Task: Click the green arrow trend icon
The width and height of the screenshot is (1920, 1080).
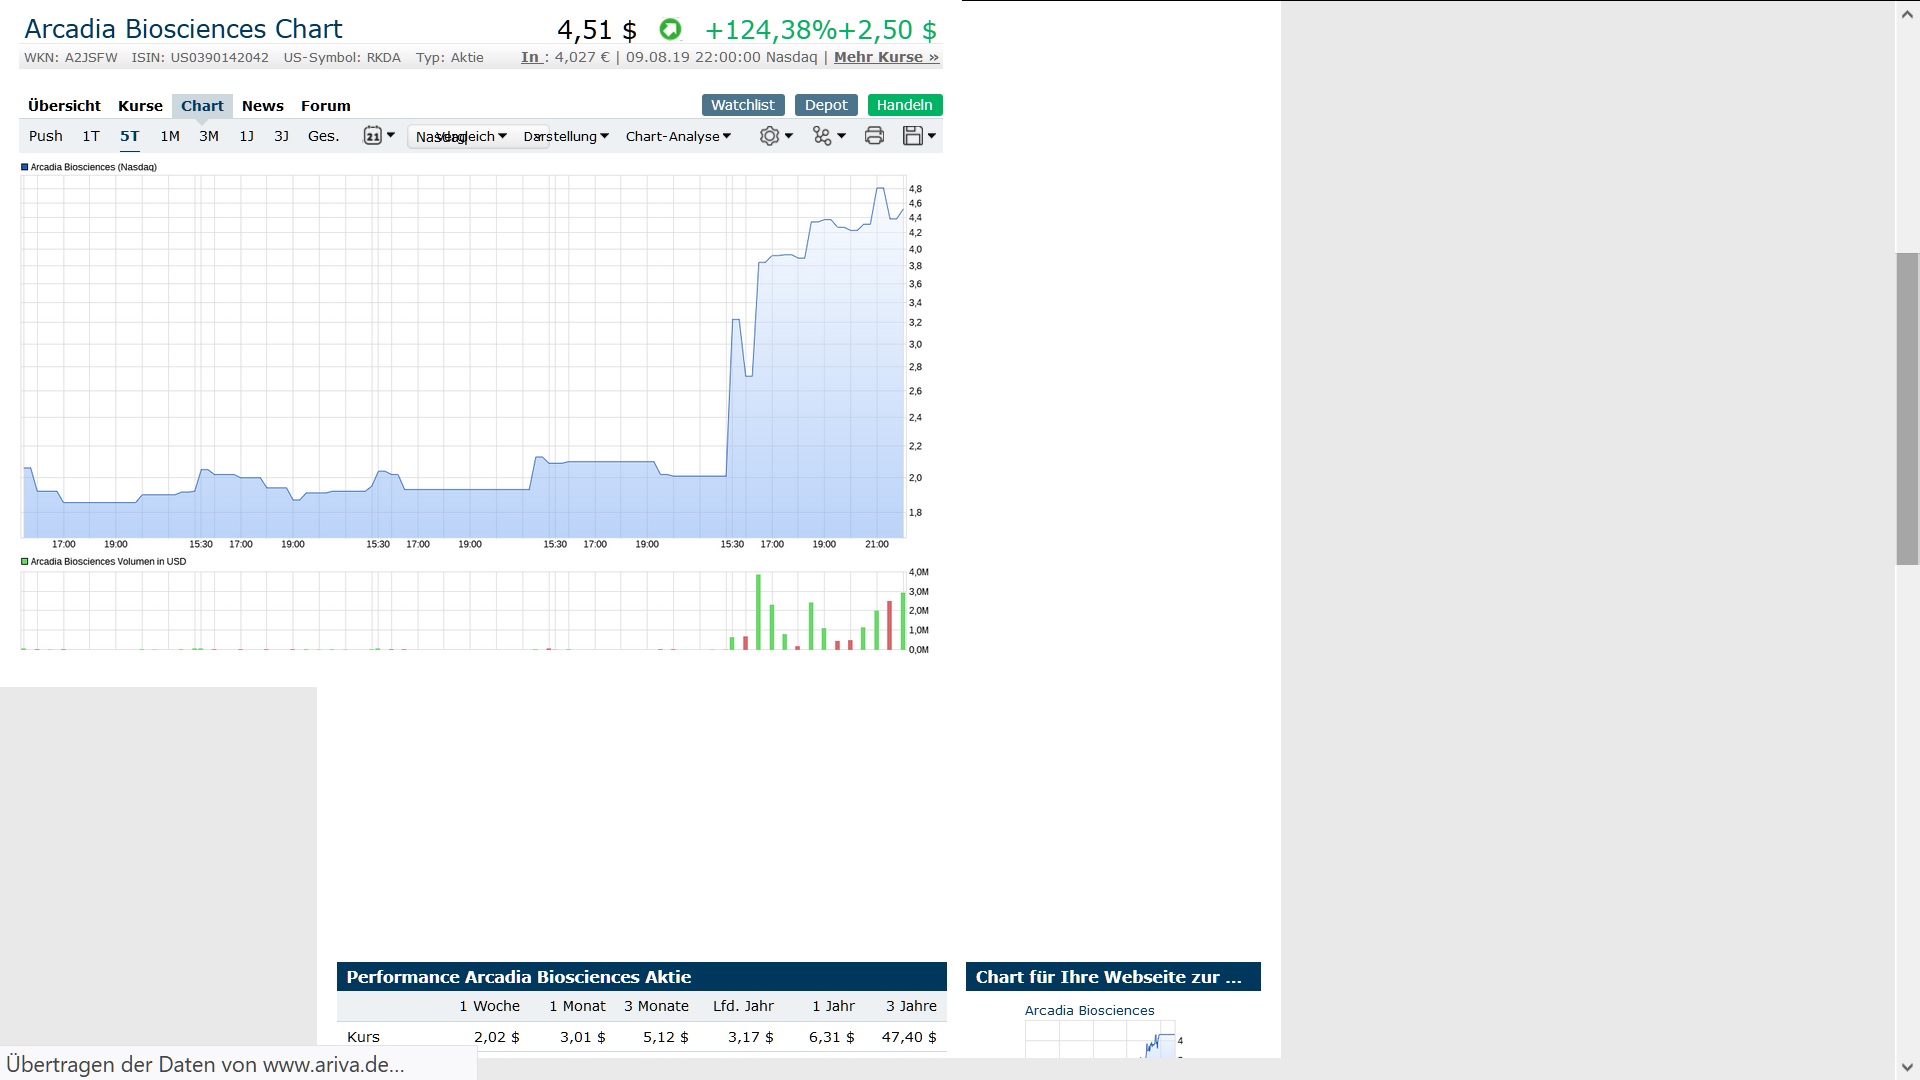Action: point(670,30)
